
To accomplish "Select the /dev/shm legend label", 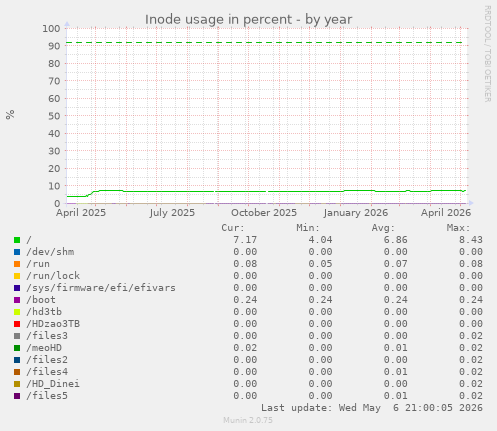I will click(50, 252).
